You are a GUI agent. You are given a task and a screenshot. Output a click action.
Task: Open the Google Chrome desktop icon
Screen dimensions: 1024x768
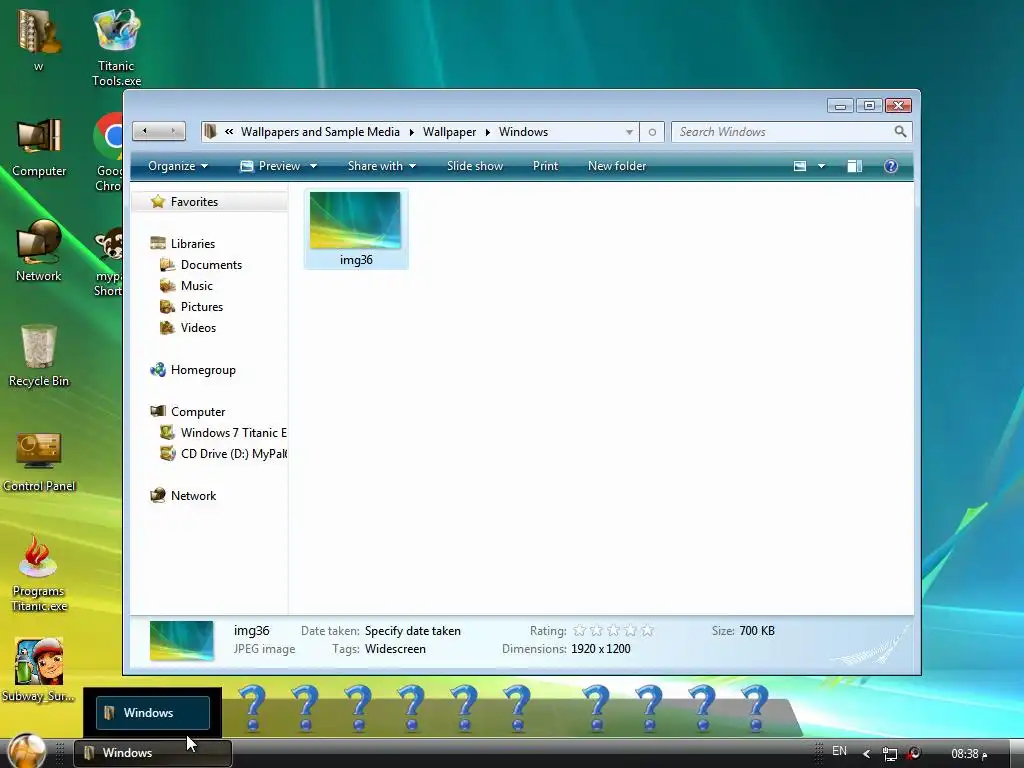(108, 152)
